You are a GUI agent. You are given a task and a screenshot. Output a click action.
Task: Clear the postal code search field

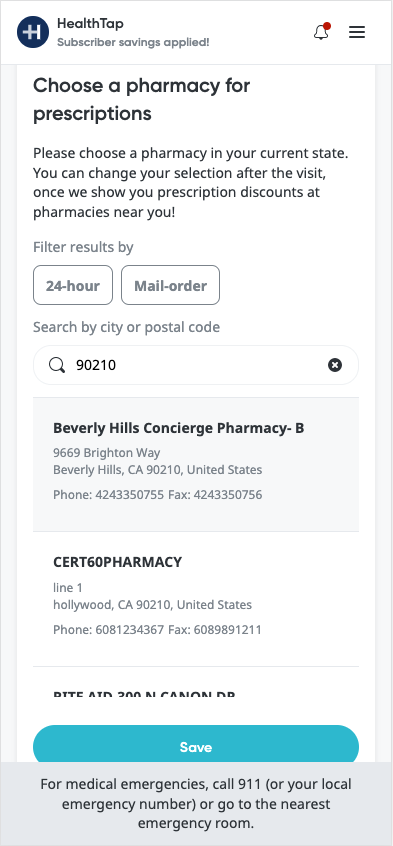click(x=335, y=365)
